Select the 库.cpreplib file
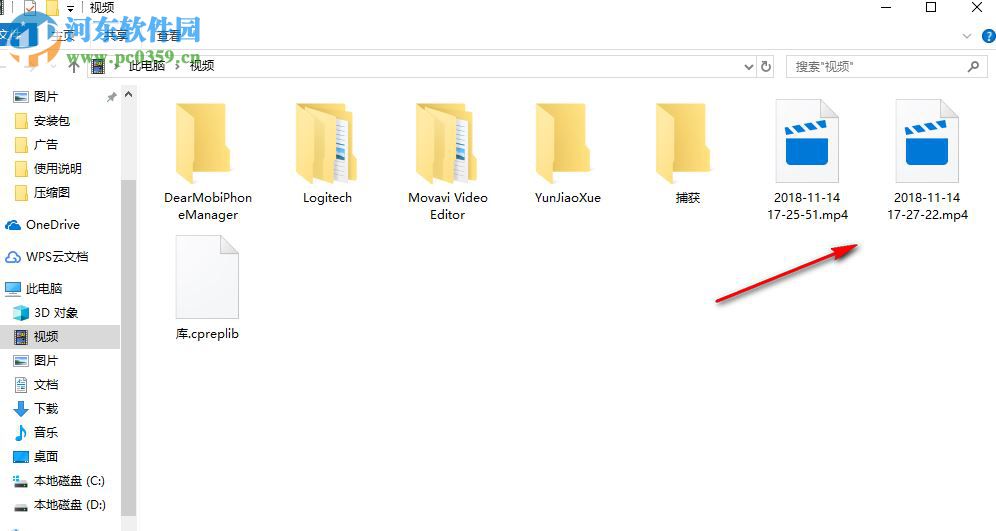This screenshot has width=996, height=531. (x=207, y=288)
